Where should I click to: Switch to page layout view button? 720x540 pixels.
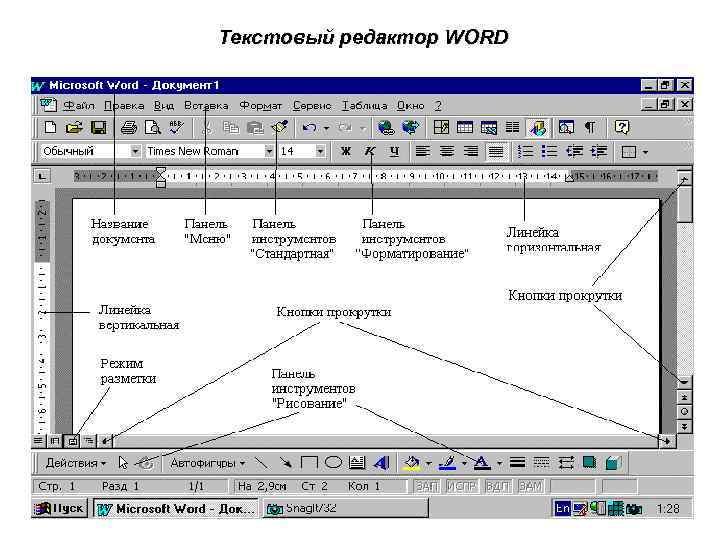[x=72, y=441]
